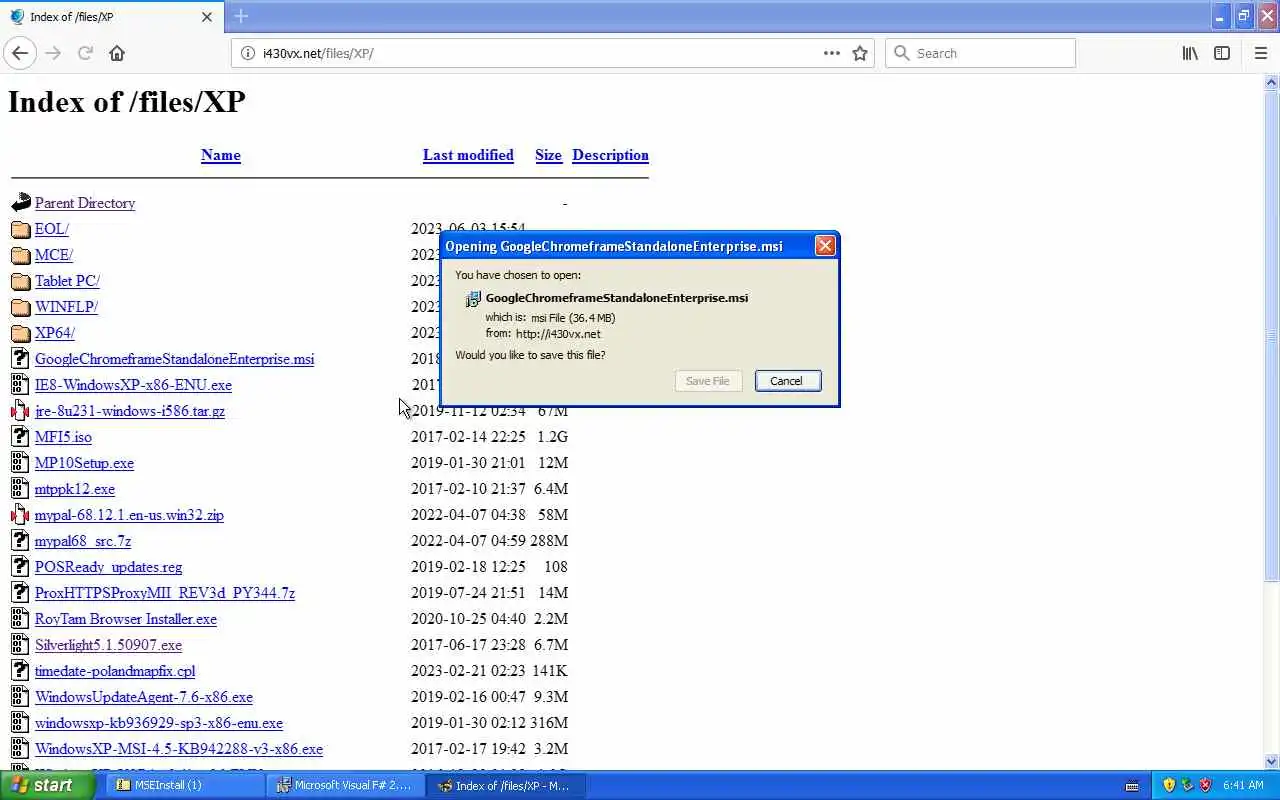Screen dimensions: 1280x800
Task: Download POSReady_updates.reg
Action: 108,567
